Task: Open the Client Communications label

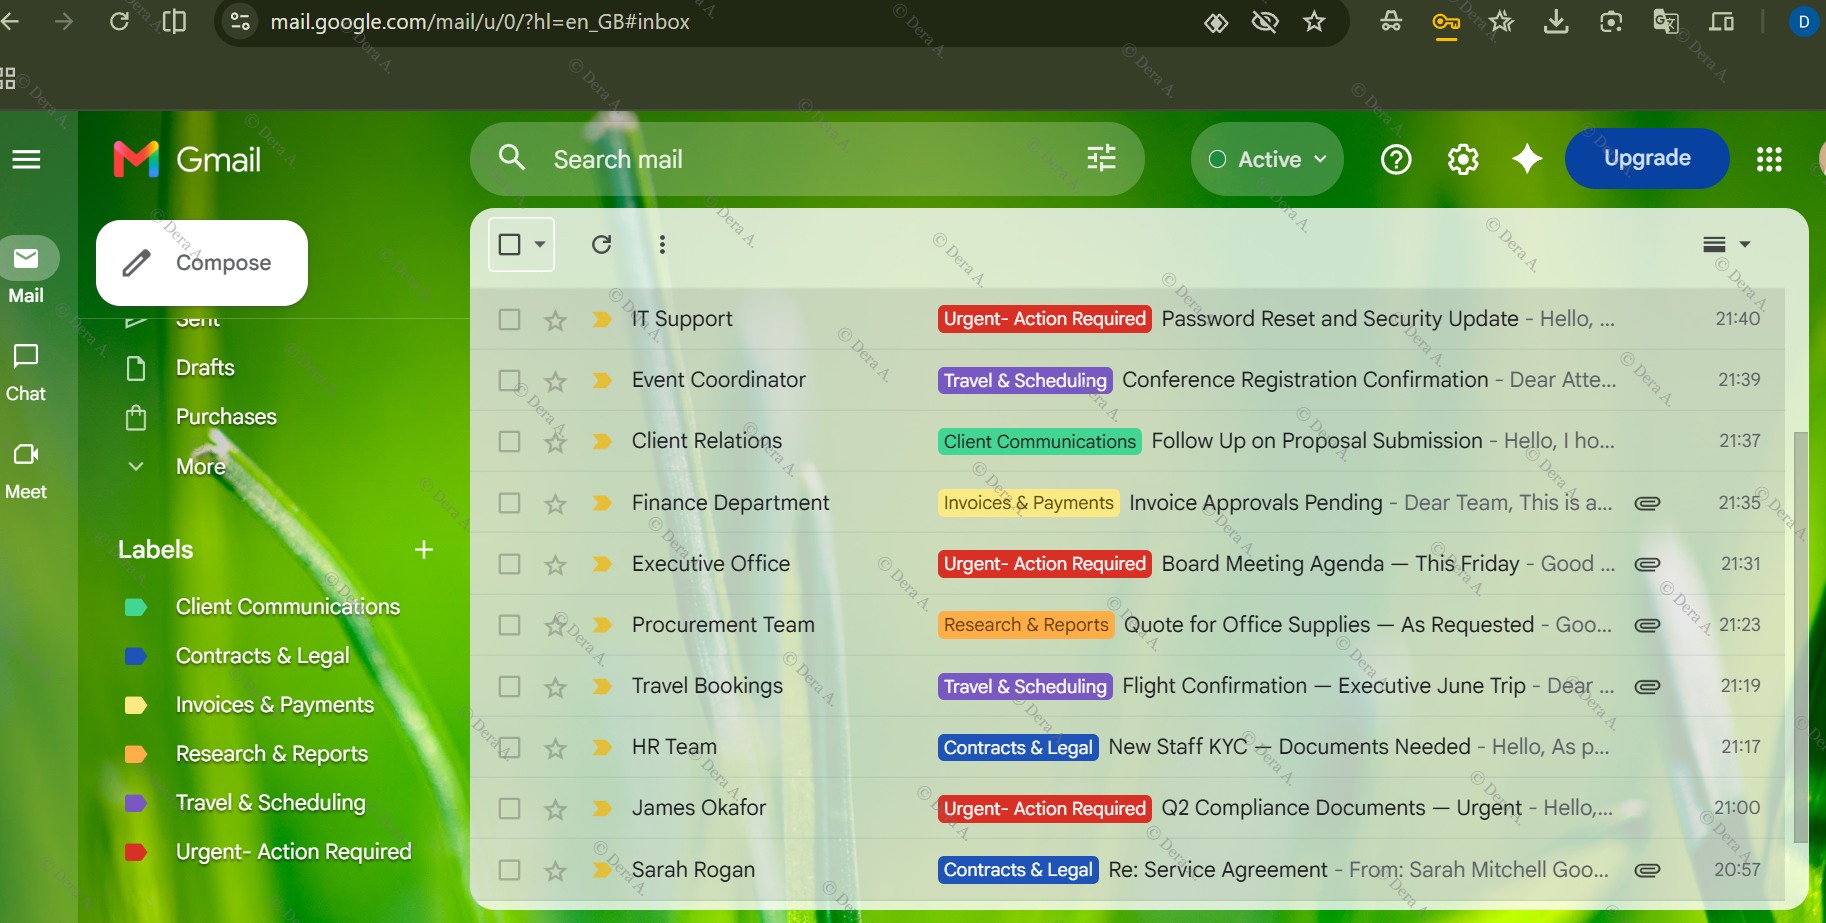Action: pyautogui.click(x=287, y=607)
